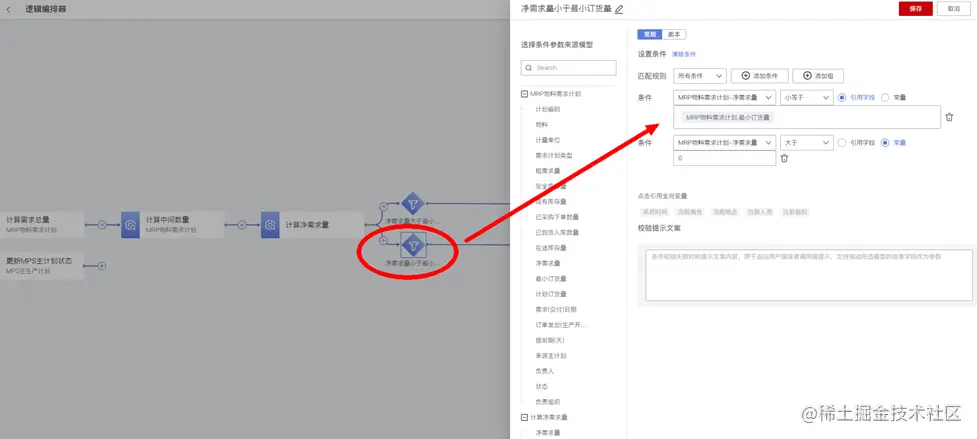Select 状态 in the field tree
The height and width of the screenshot is (439, 977).
pos(541,387)
